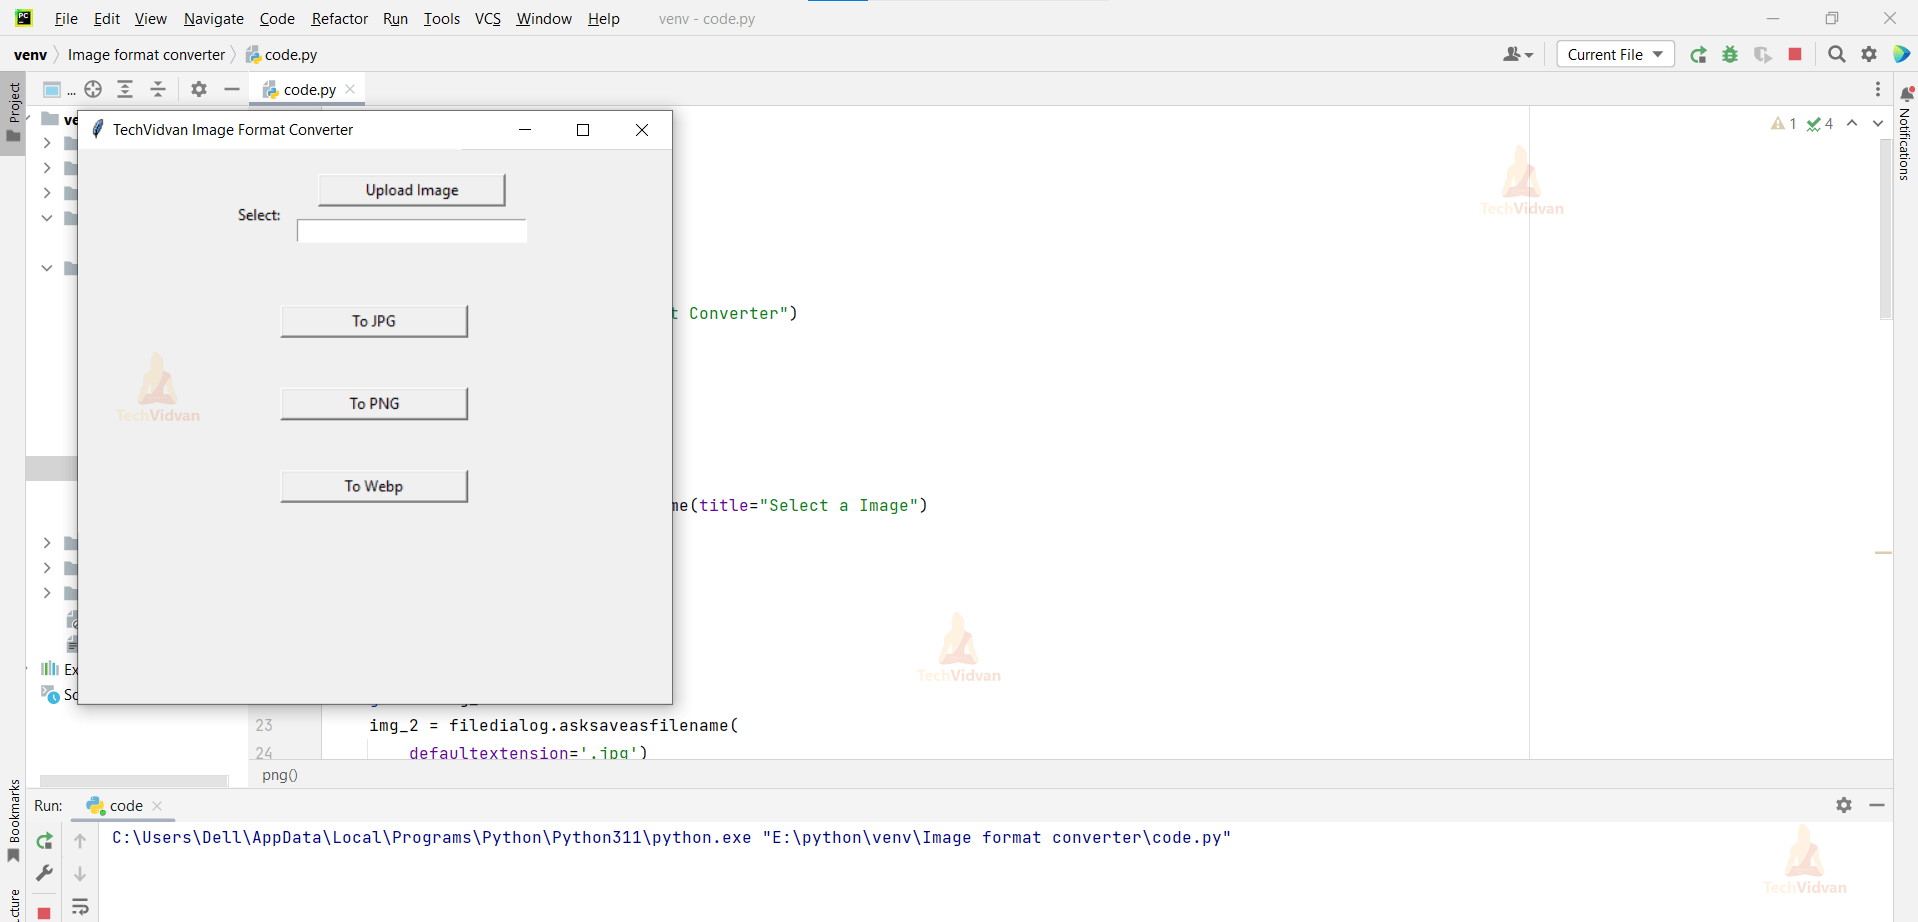Image resolution: width=1918 pixels, height=922 pixels.
Task: Click inside the Select text field
Action: click(411, 230)
